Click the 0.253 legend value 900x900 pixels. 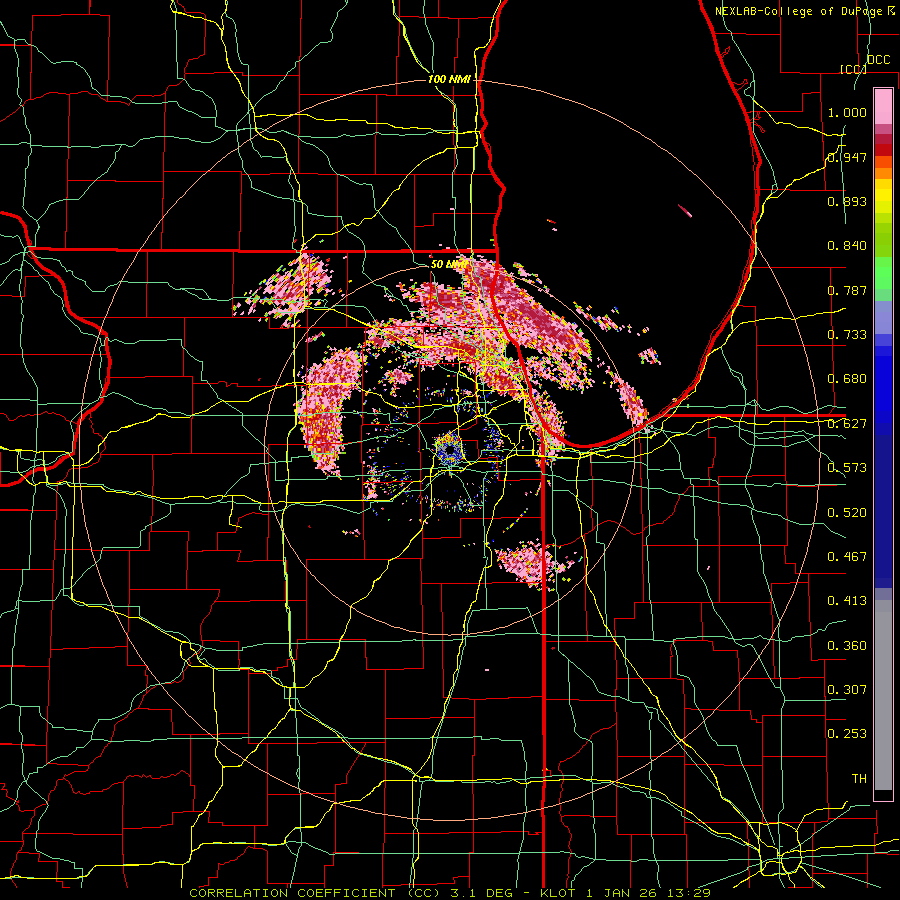847,734
